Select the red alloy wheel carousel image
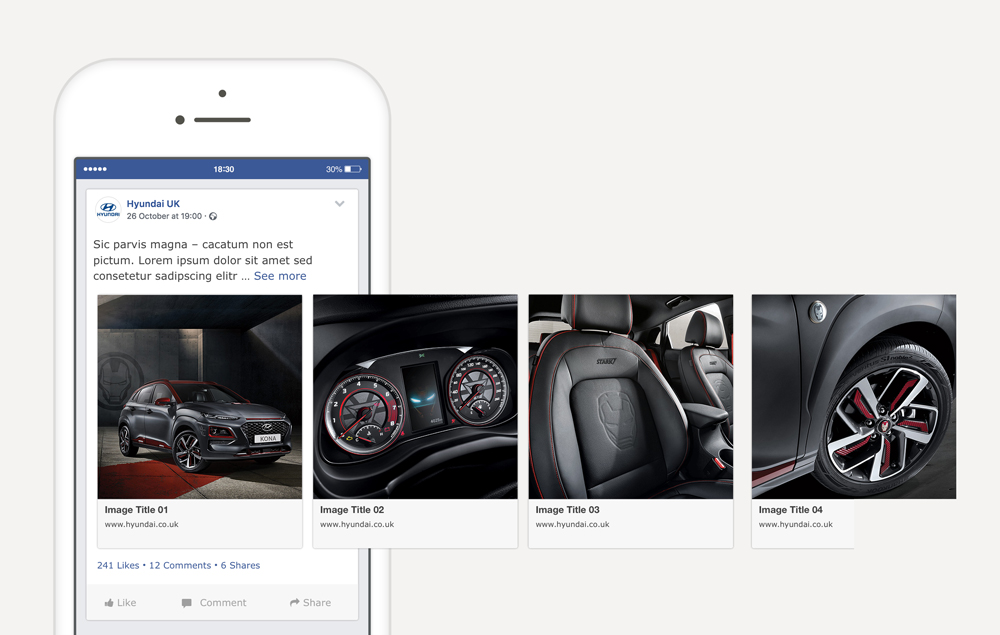This screenshot has height=635, width=1000. 853,397
